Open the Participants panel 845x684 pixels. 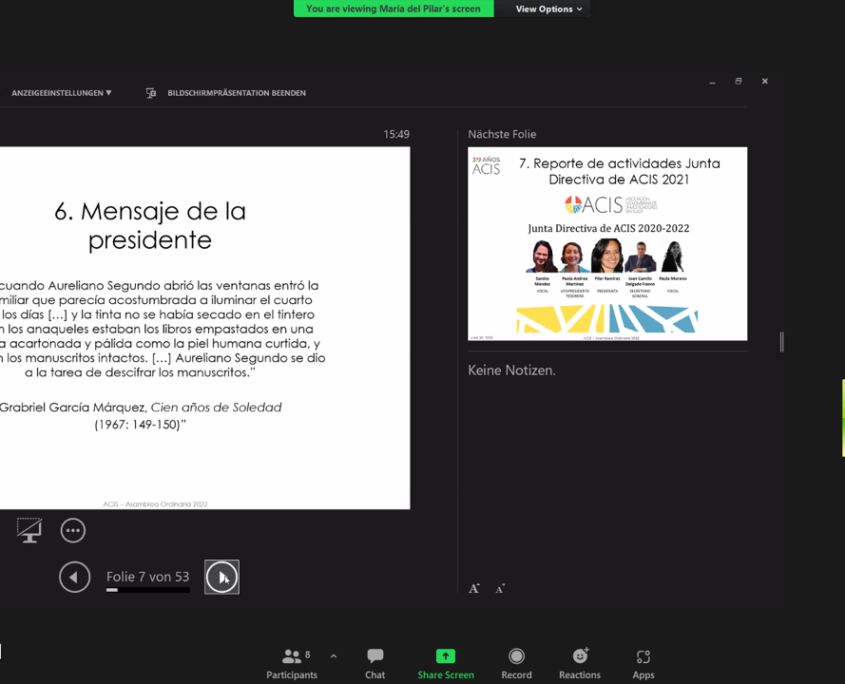pos(292,663)
